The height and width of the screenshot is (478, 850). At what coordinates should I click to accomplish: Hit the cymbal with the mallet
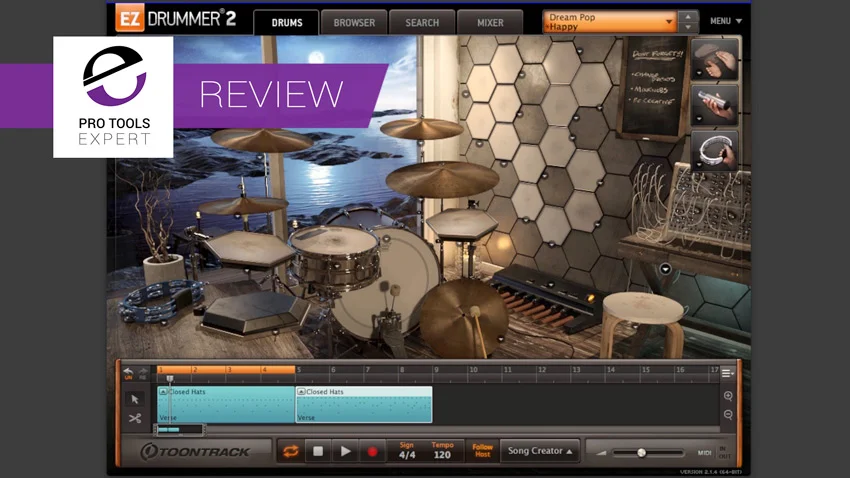tap(463, 318)
